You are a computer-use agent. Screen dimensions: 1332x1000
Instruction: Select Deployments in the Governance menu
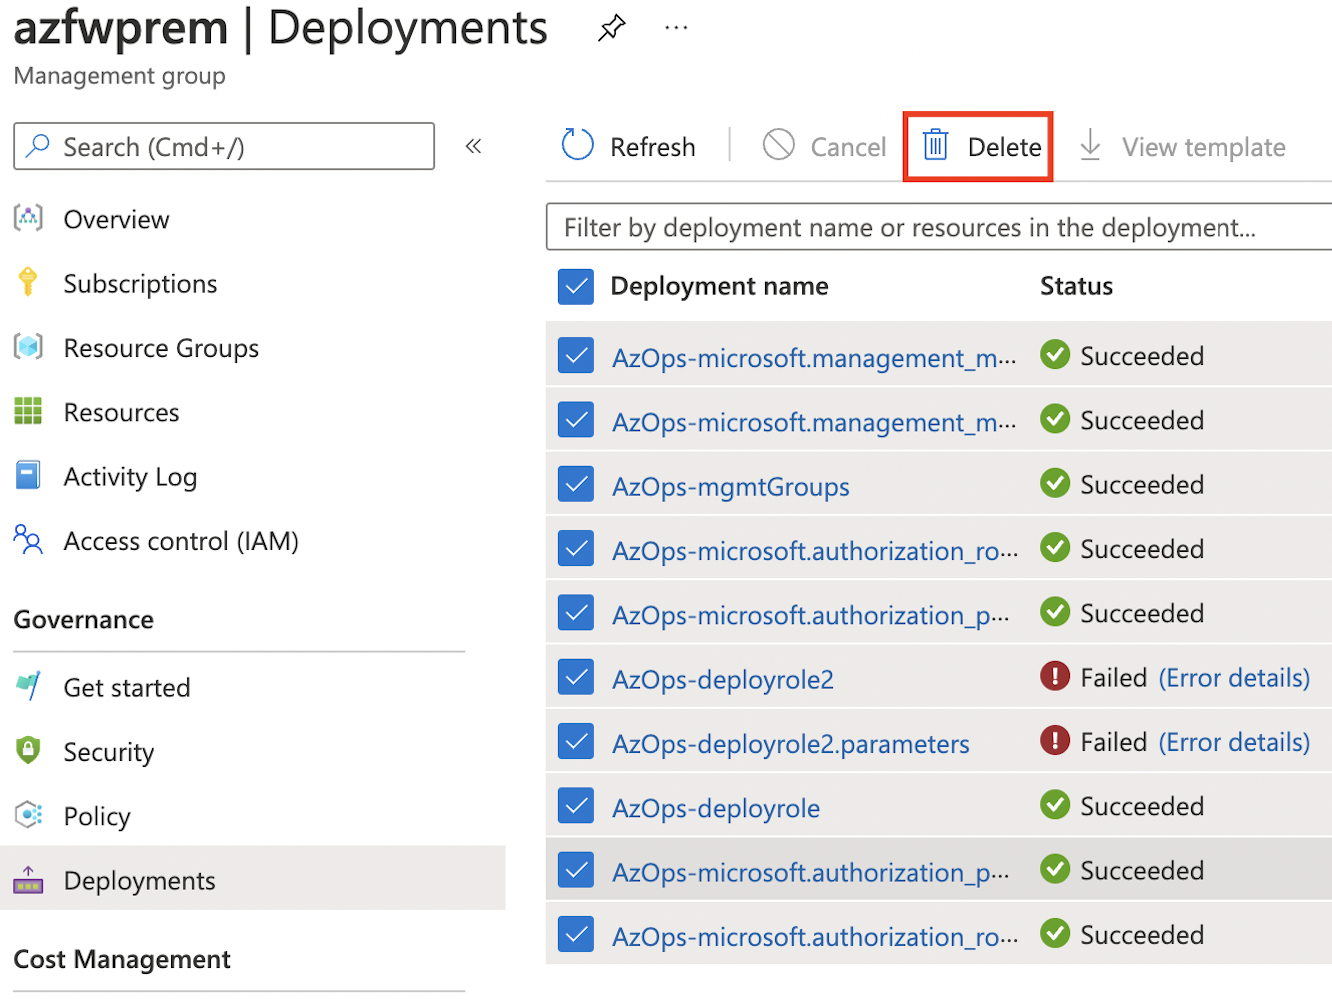tap(139, 880)
